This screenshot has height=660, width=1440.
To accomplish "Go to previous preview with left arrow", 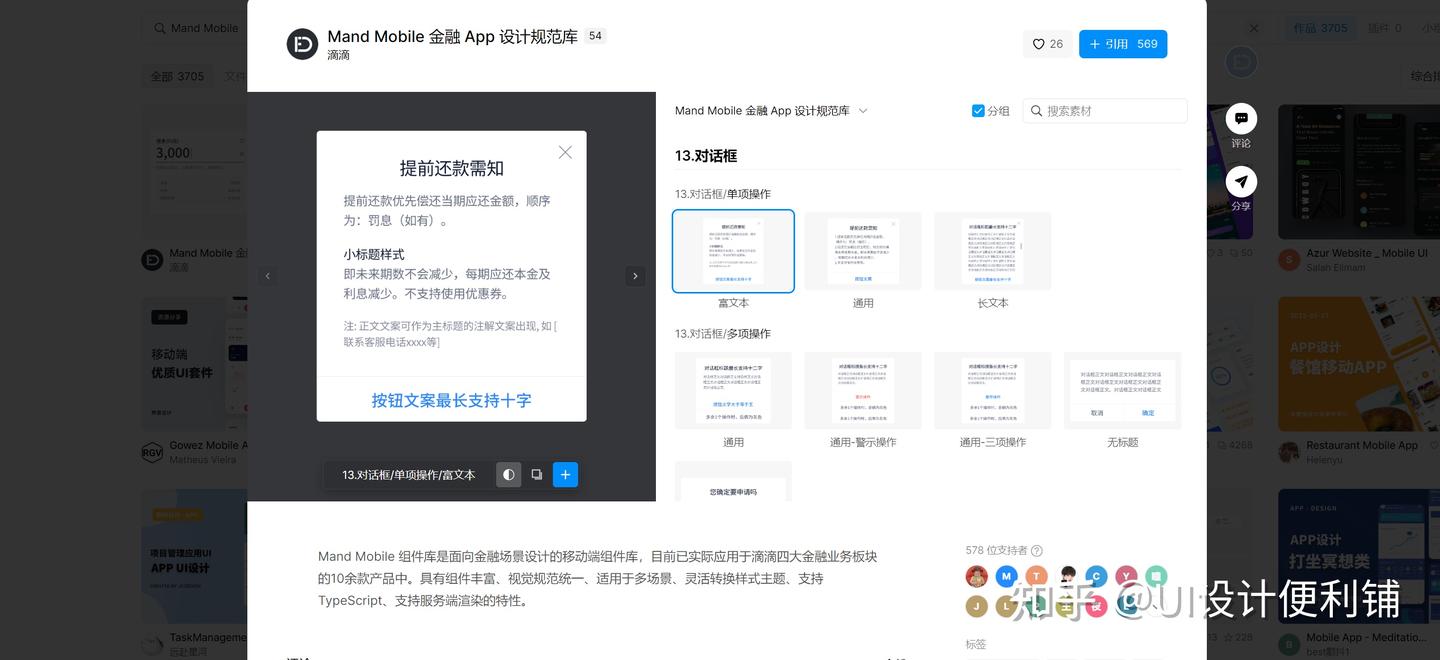I will pos(267,276).
